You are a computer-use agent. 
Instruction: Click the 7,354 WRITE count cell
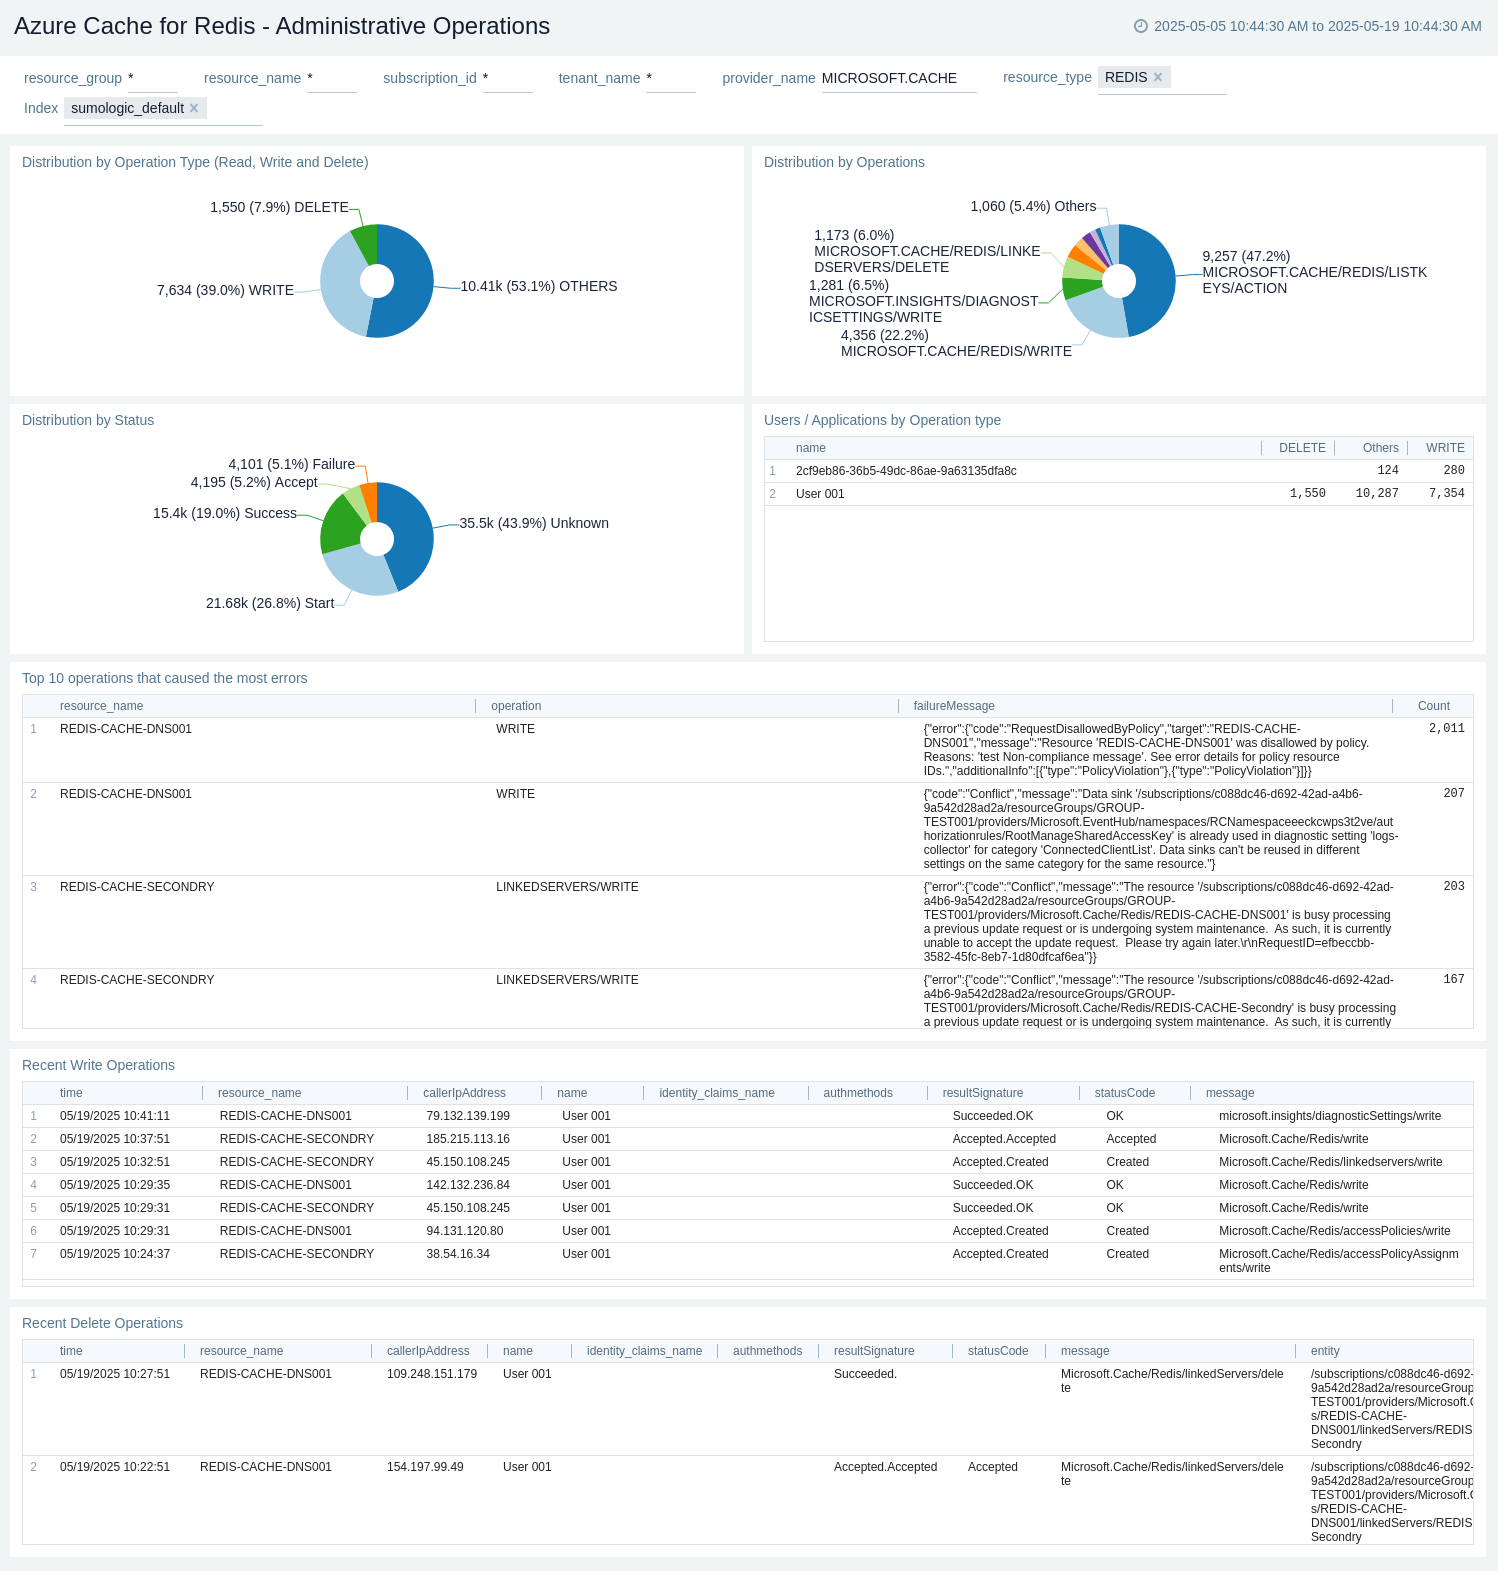1446,494
